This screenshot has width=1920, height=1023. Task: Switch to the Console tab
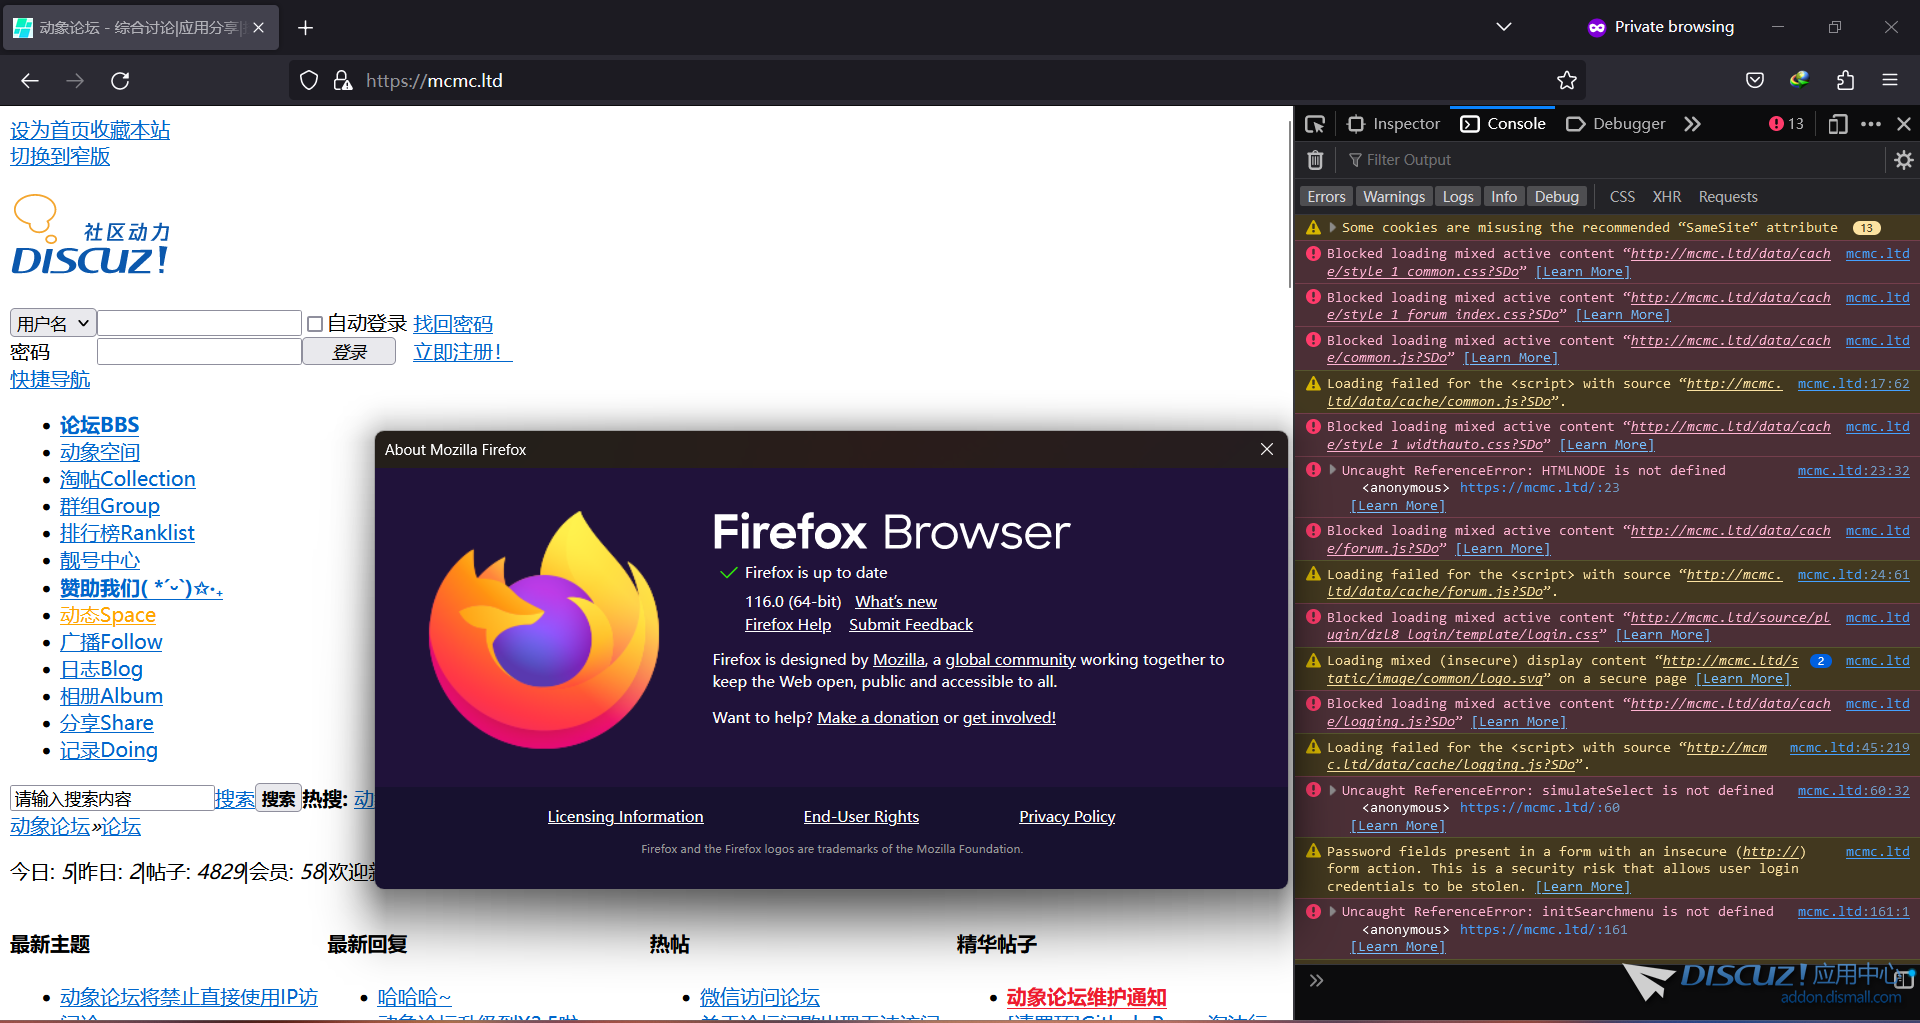pos(1503,124)
